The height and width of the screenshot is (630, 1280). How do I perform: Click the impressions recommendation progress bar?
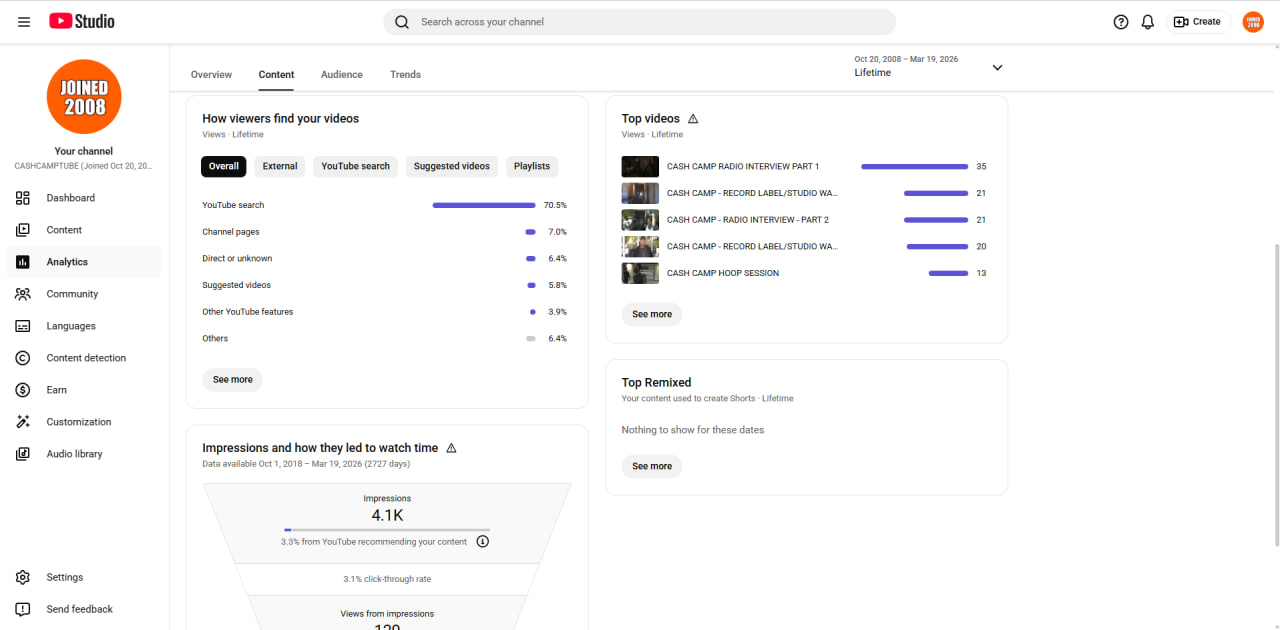point(387,529)
